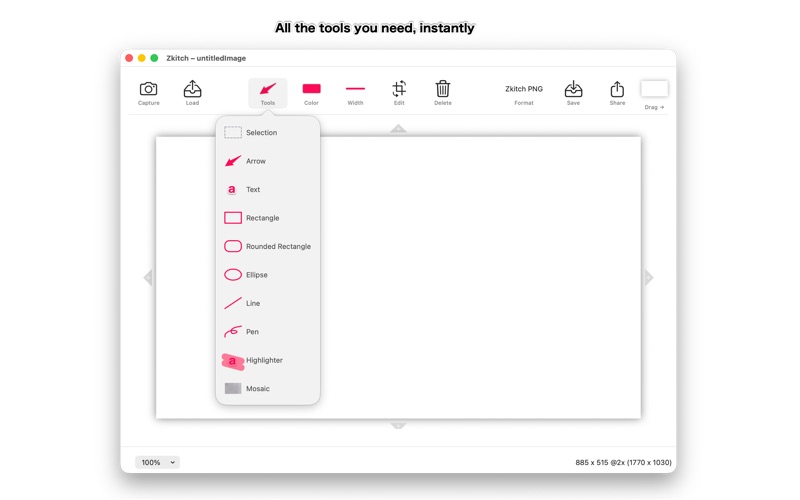The height and width of the screenshot is (500, 800).
Task: Click the Capture camera icon
Action: 148,89
